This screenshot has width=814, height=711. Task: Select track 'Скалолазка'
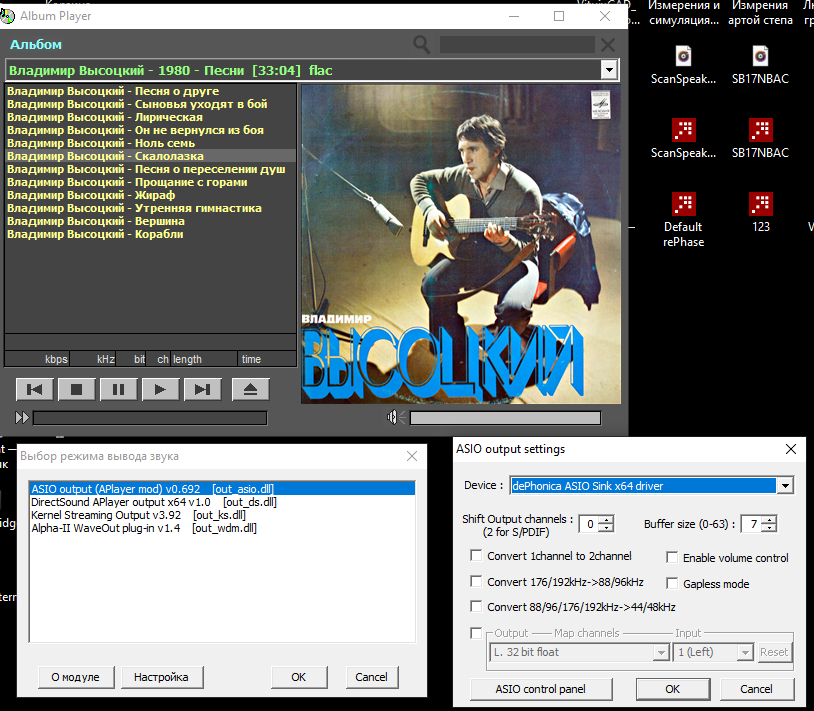point(151,156)
